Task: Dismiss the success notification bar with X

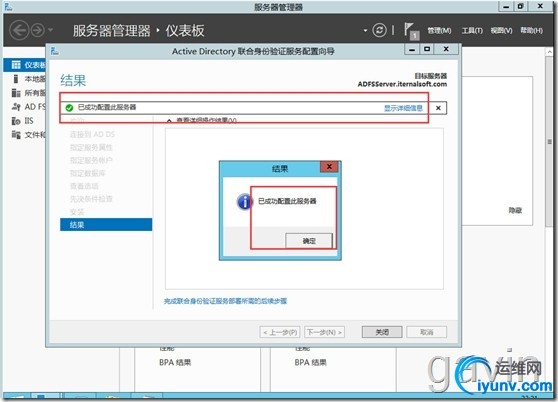Action: tap(438, 108)
